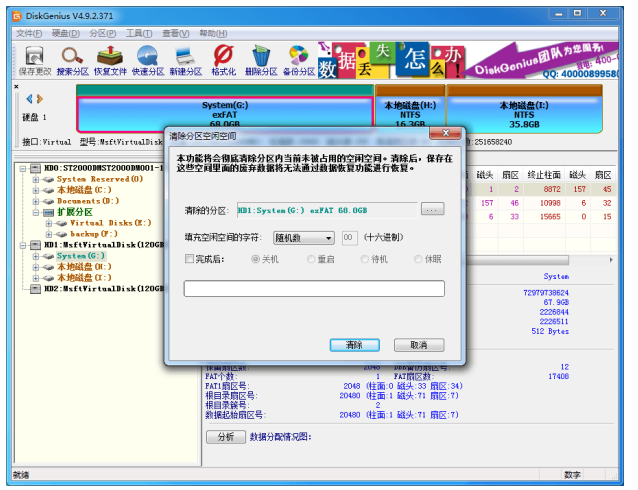Click the 终止柱面 column header
638x490 pixels.
[x=544, y=175]
